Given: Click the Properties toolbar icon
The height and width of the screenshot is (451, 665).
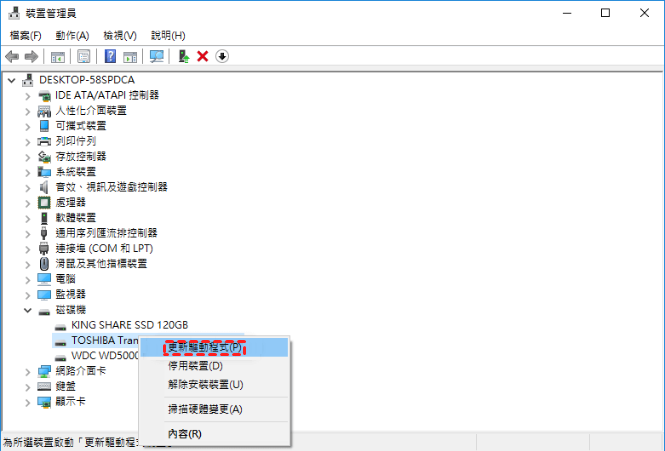Looking at the screenshot, I should click(x=84, y=56).
